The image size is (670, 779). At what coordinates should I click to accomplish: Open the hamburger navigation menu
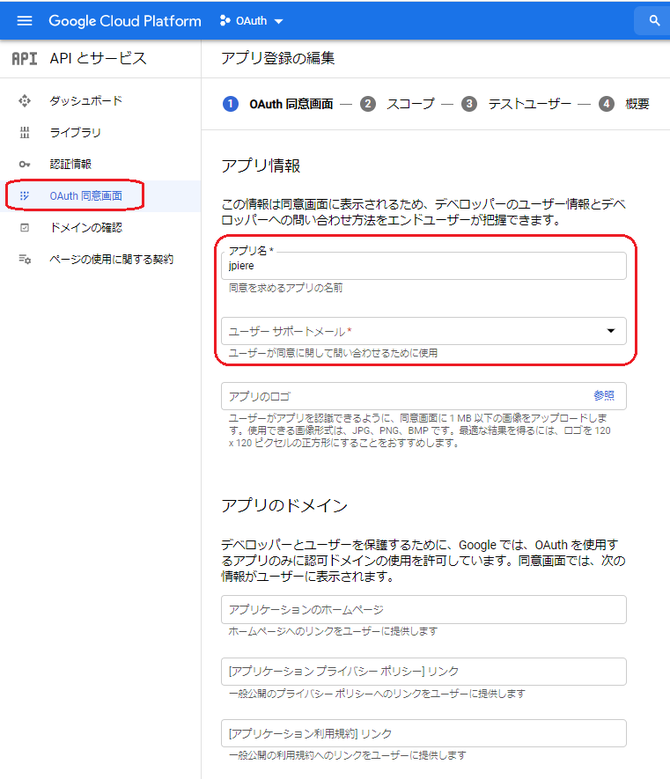24,21
